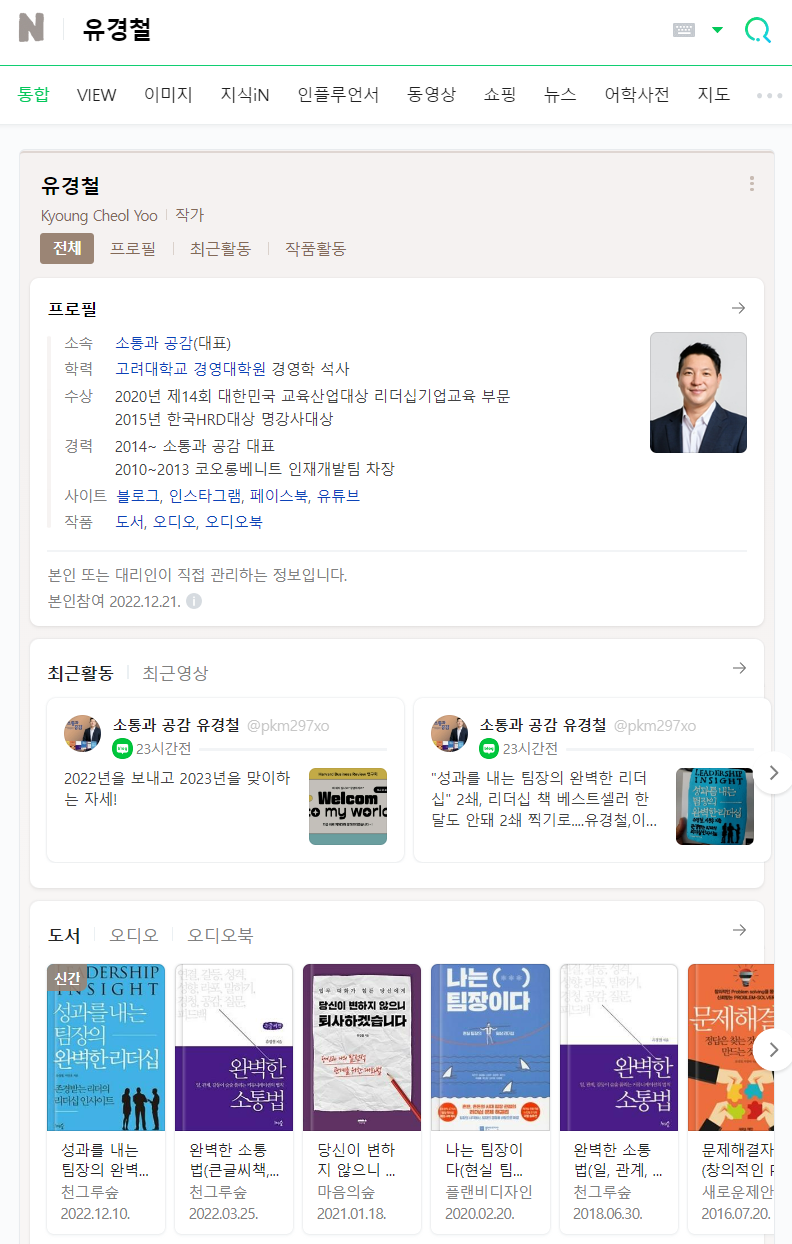The image size is (792, 1244).
Task: Switch to the 최근영상 tab
Action: tap(175, 673)
